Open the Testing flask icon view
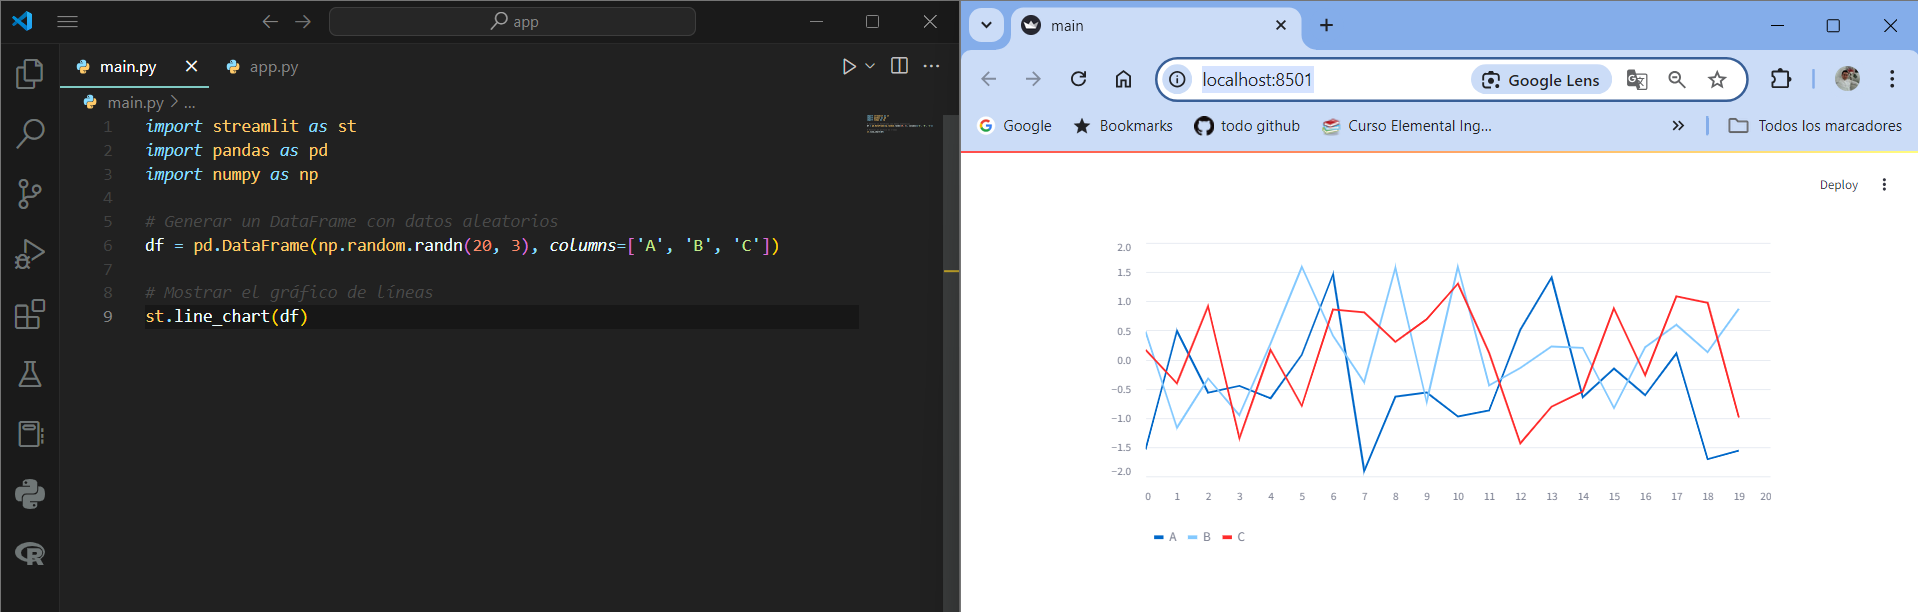Viewport: 1918px width, 612px height. pos(30,374)
